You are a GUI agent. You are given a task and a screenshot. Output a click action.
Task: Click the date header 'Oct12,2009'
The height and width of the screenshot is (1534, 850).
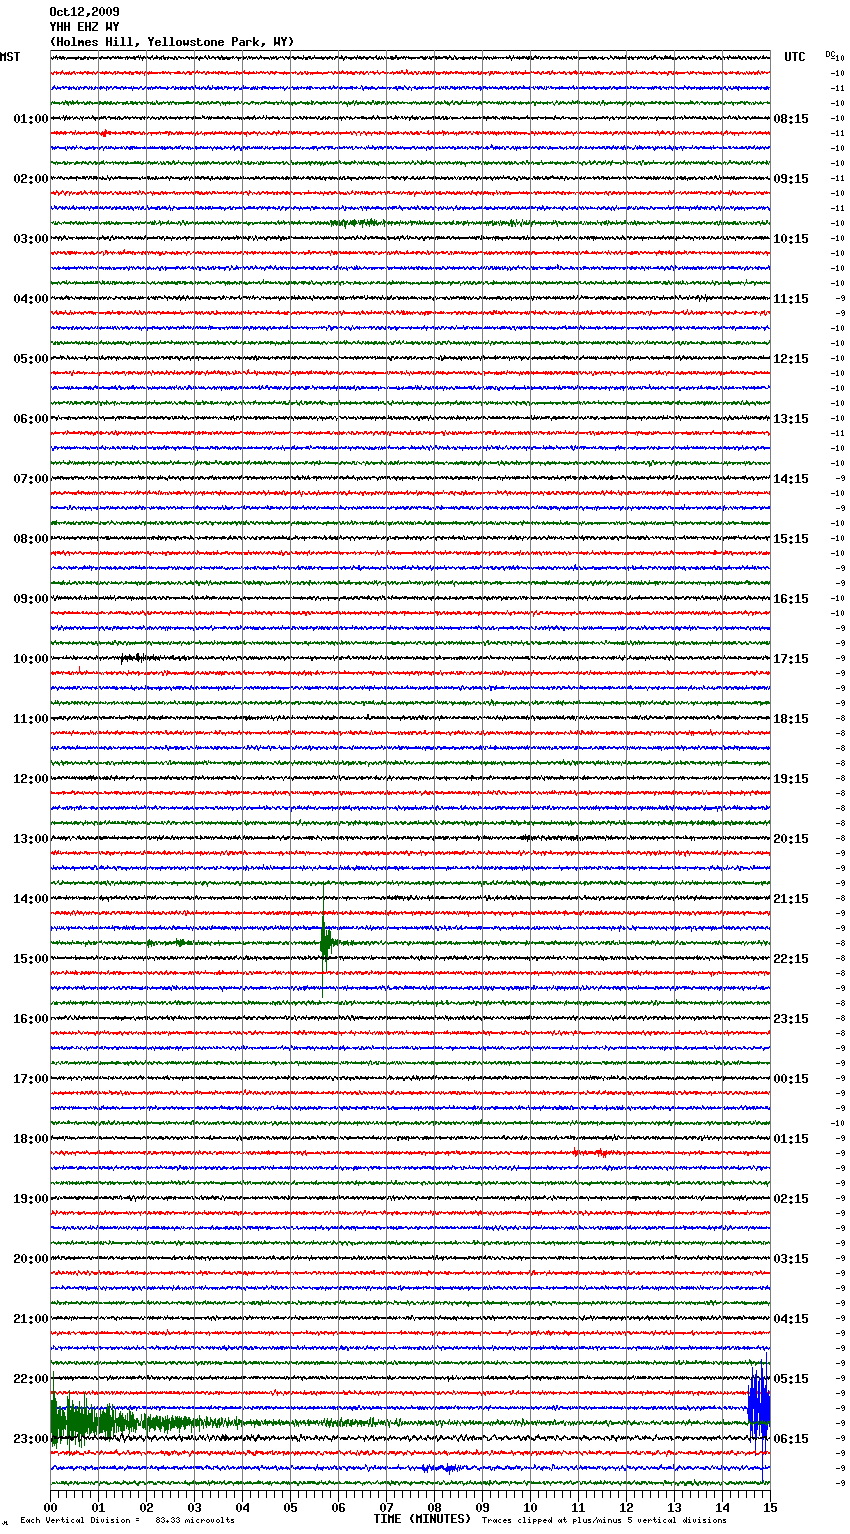click(x=84, y=12)
